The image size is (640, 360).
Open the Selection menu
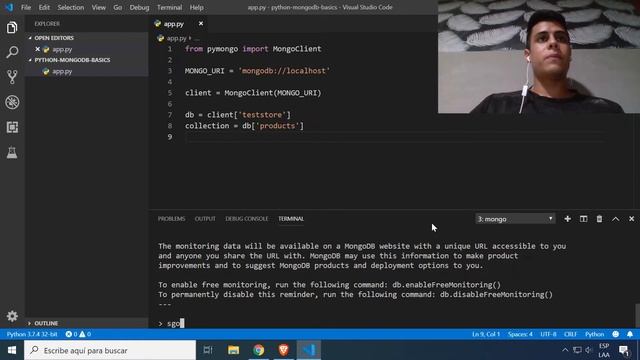pyautogui.click(x=70, y=7)
